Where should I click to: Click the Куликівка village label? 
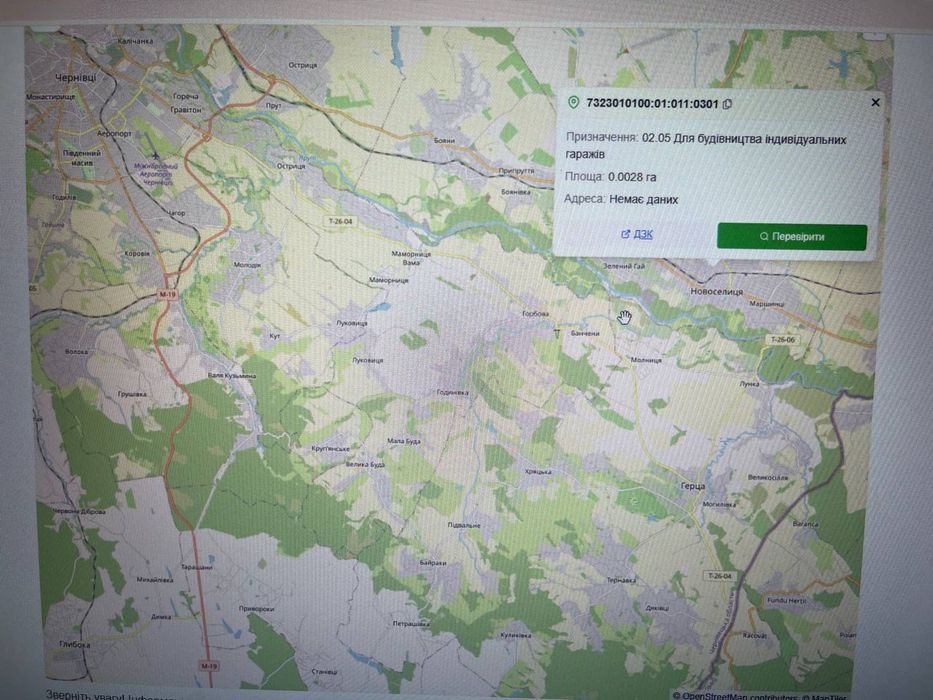pyautogui.click(x=515, y=636)
